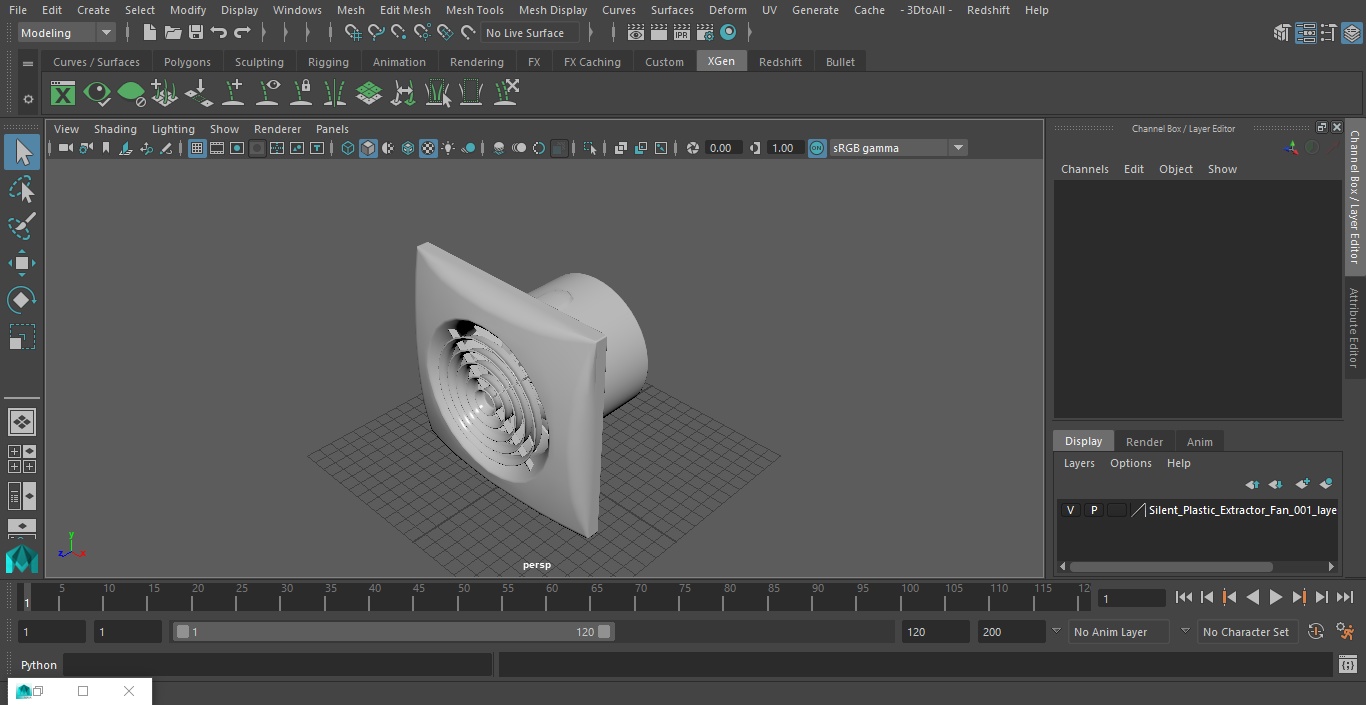Toggle viewport shadows button
This screenshot has width=1366, height=705.
(x=468, y=148)
